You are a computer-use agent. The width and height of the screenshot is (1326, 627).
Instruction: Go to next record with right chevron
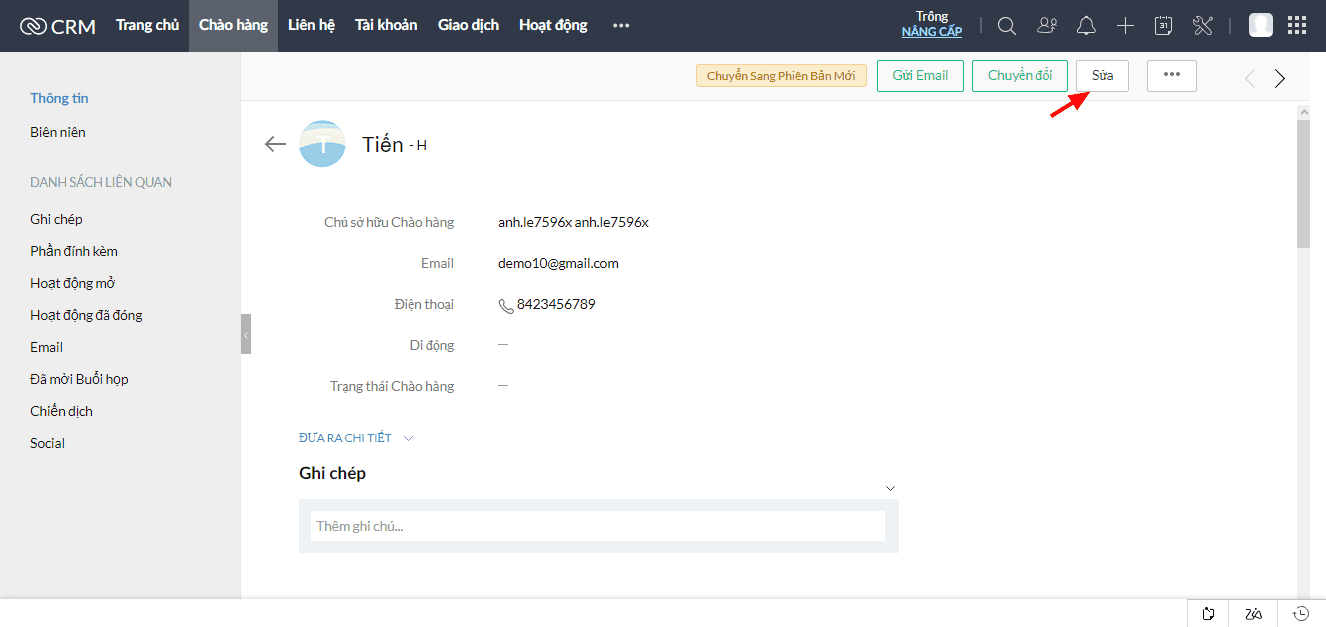point(1280,78)
